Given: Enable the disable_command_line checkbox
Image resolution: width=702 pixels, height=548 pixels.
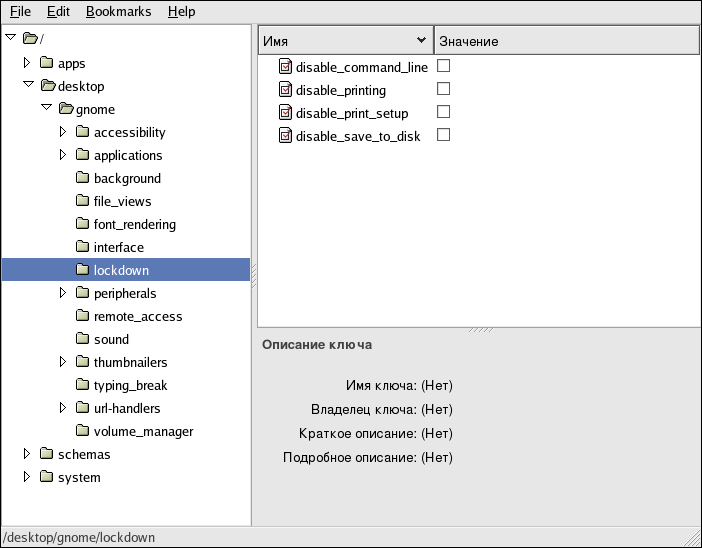Looking at the screenshot, I should coord(444,66).
